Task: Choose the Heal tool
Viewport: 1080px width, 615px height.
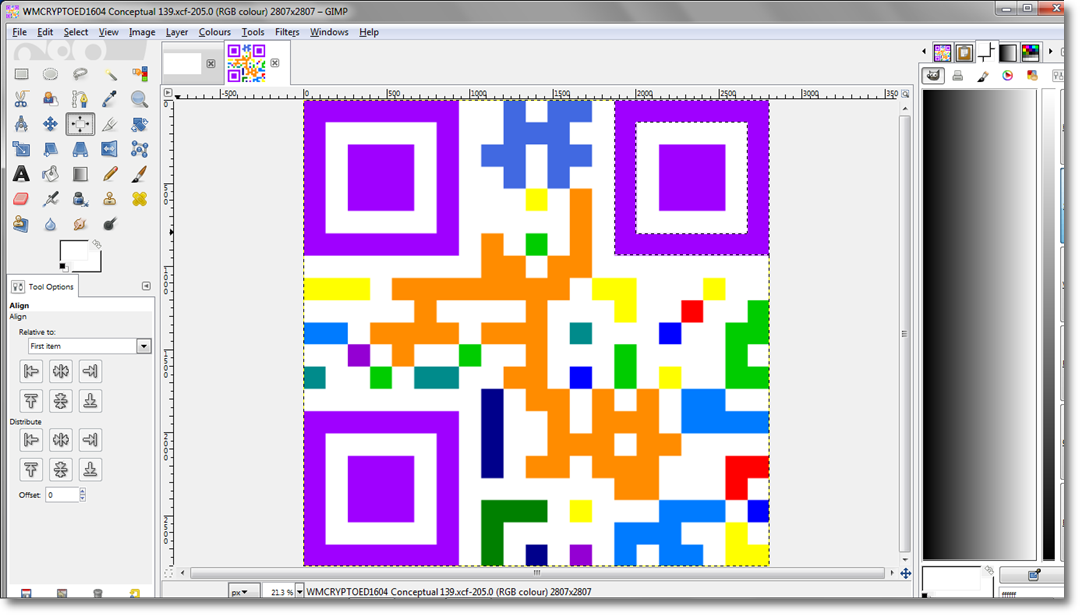Action: [140, 199]
